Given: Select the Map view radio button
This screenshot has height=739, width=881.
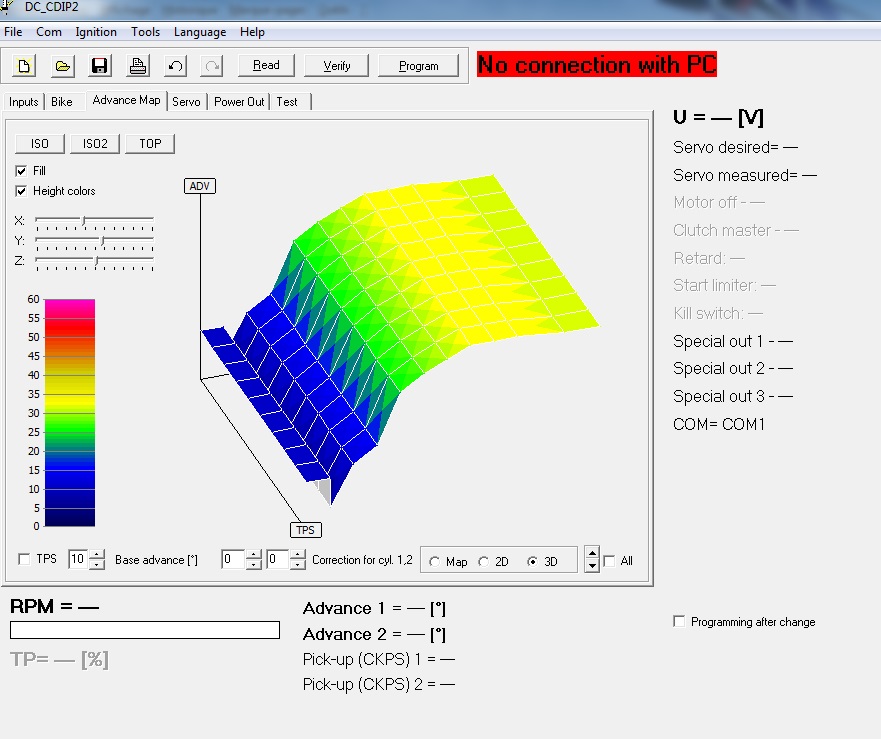Looking at the screenshot, I should pos(434,561).
